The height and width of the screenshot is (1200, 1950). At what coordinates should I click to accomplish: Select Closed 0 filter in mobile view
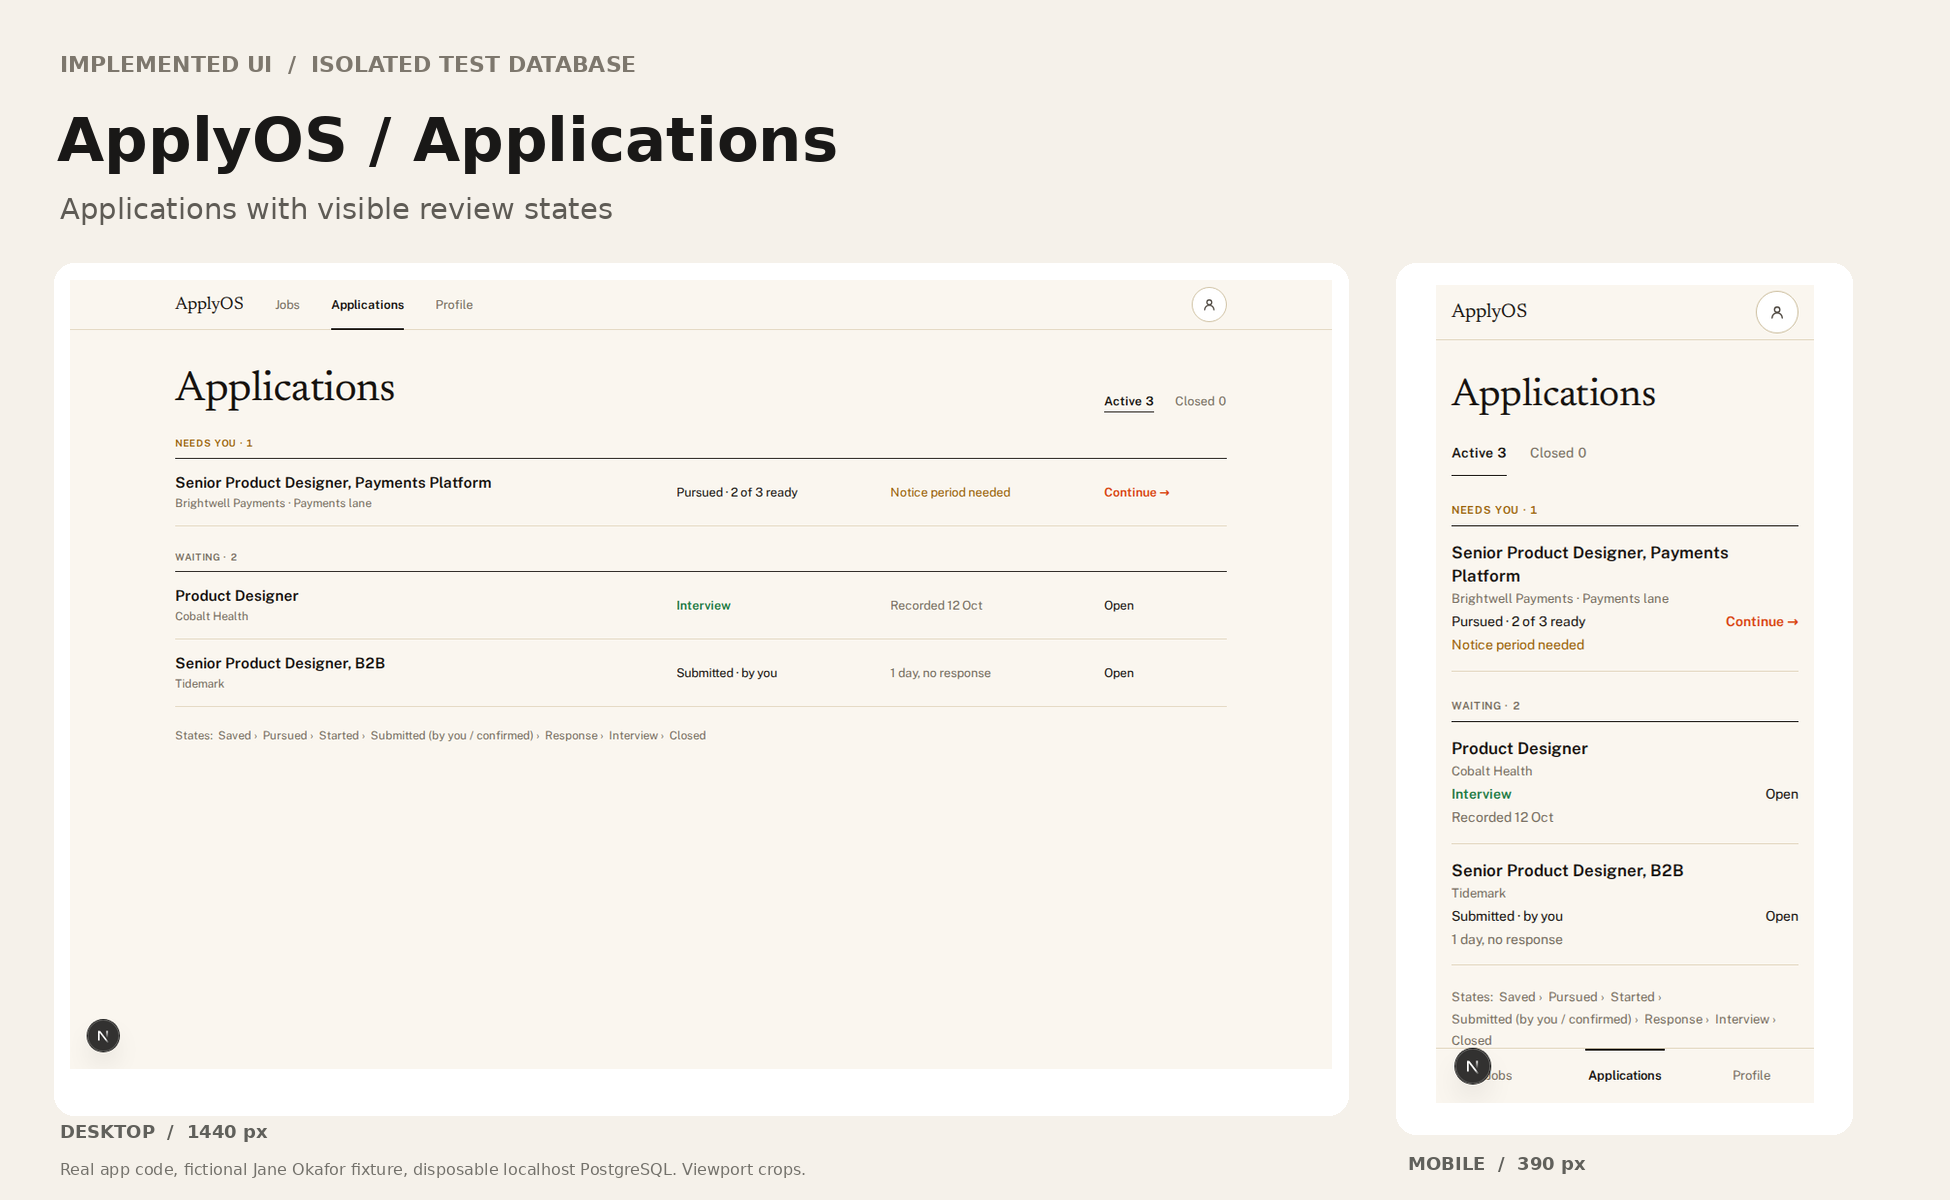coord(1558,453)
